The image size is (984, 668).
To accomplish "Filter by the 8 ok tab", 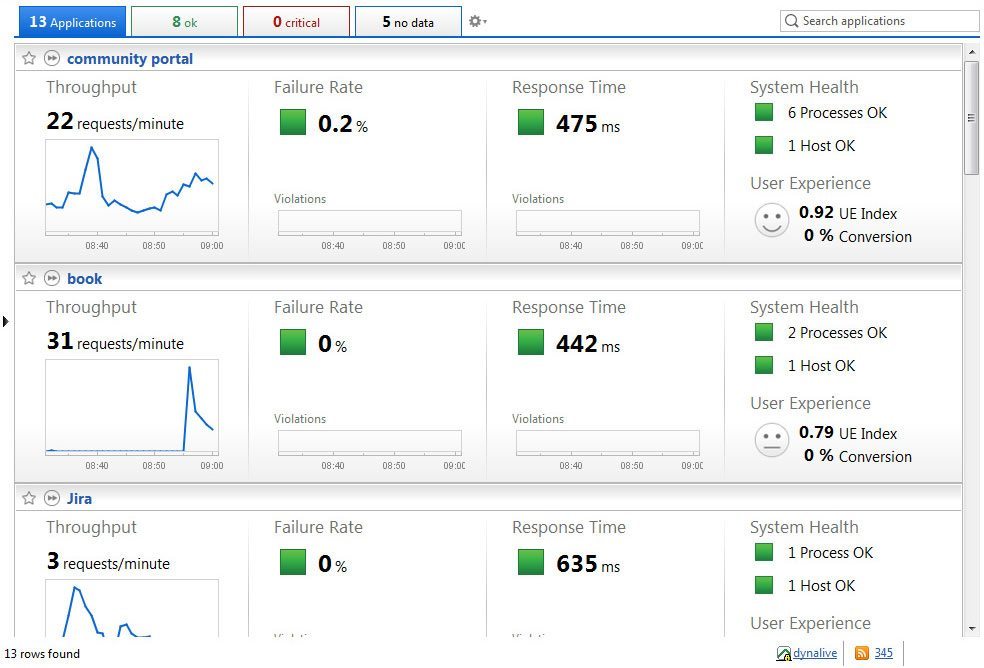I will (x=184, y=22).
